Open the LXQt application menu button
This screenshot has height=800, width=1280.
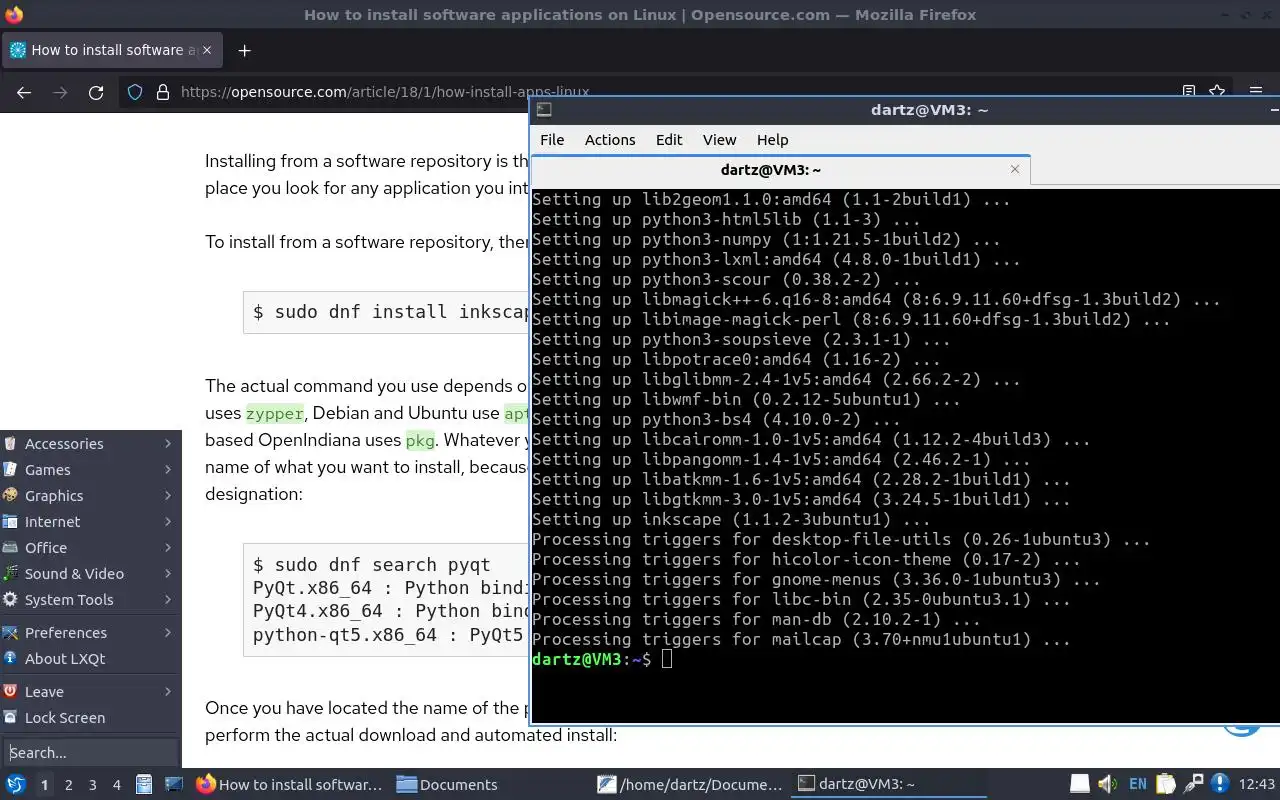(x=16, y=784)
